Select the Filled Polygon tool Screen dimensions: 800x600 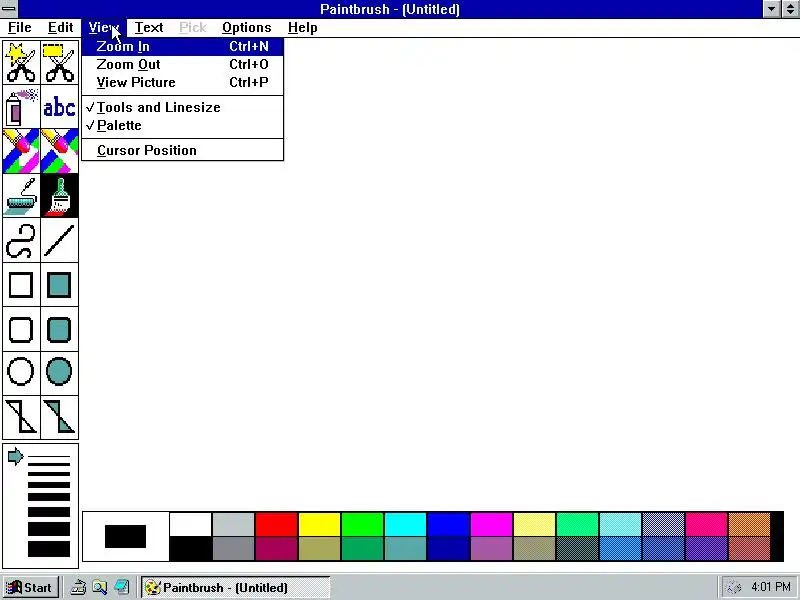tap(60, 417)
